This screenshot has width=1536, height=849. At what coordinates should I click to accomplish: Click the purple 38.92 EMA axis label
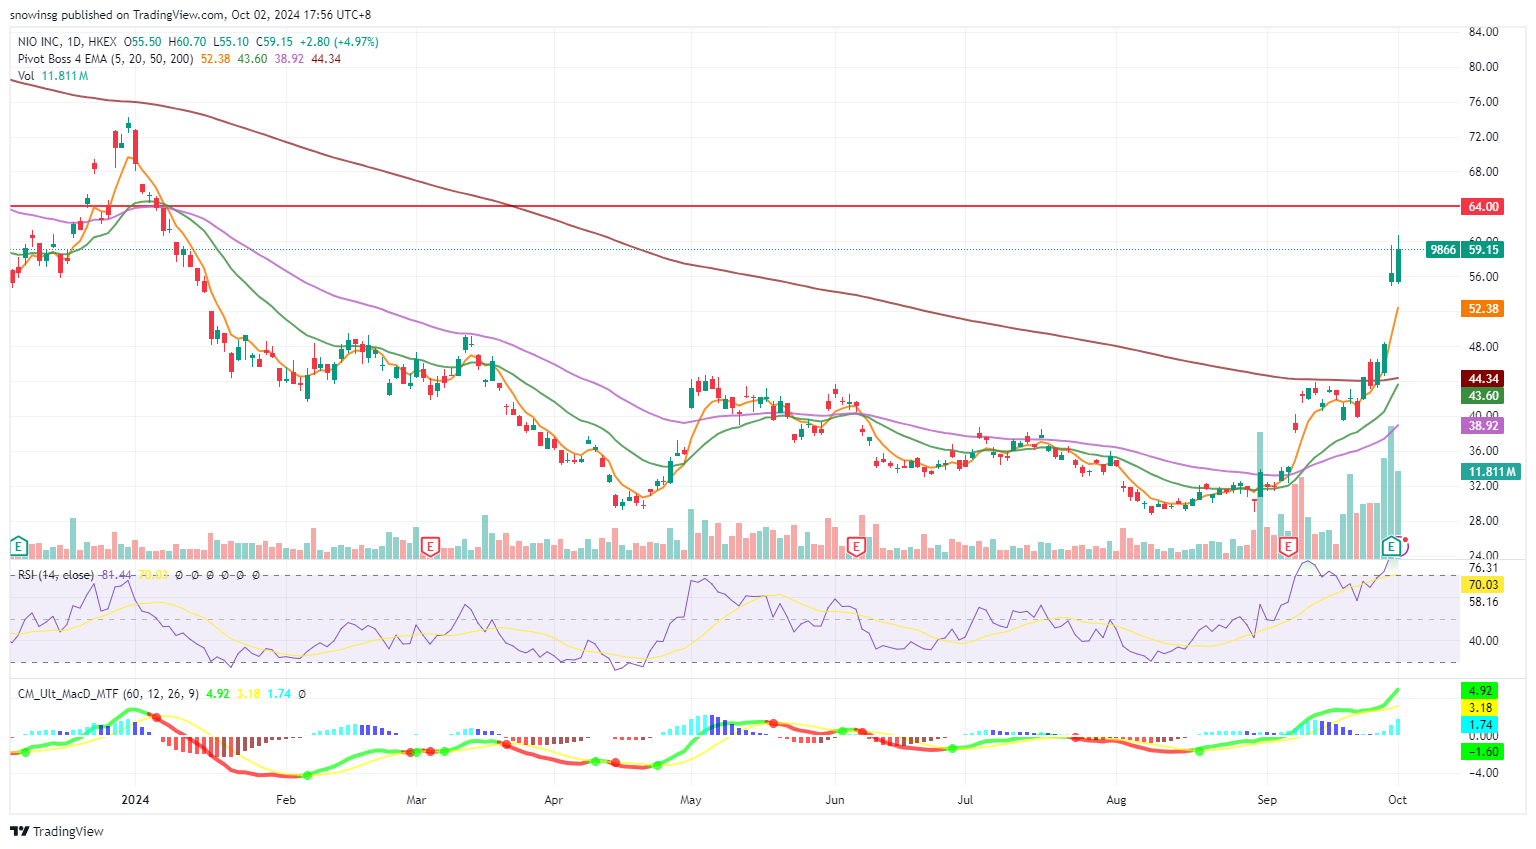click(x=1483, y=426)
